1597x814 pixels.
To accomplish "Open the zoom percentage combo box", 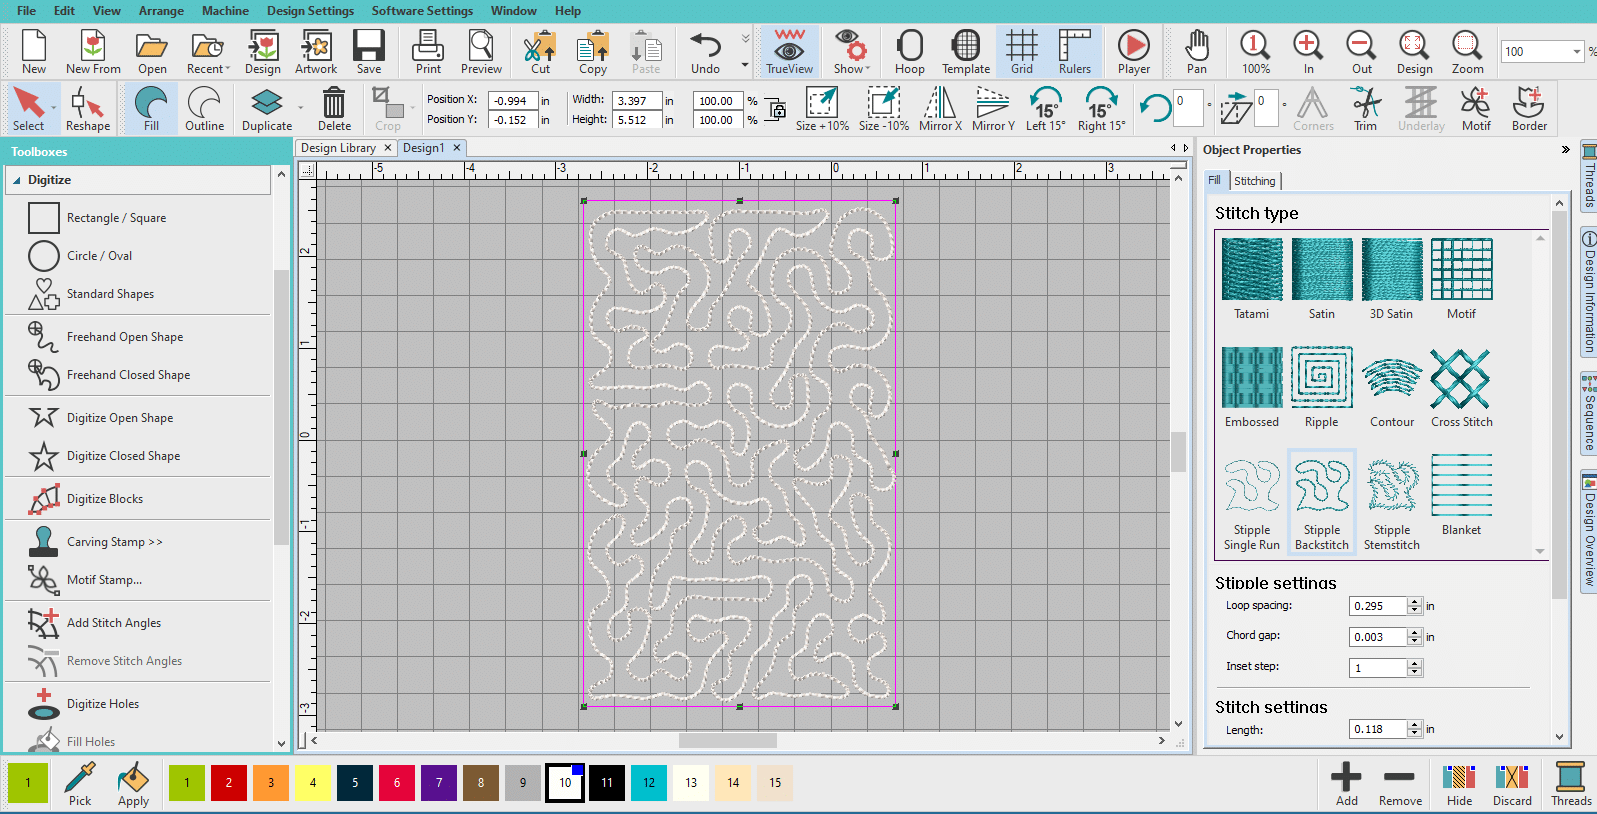I will tap(1577, 52).
